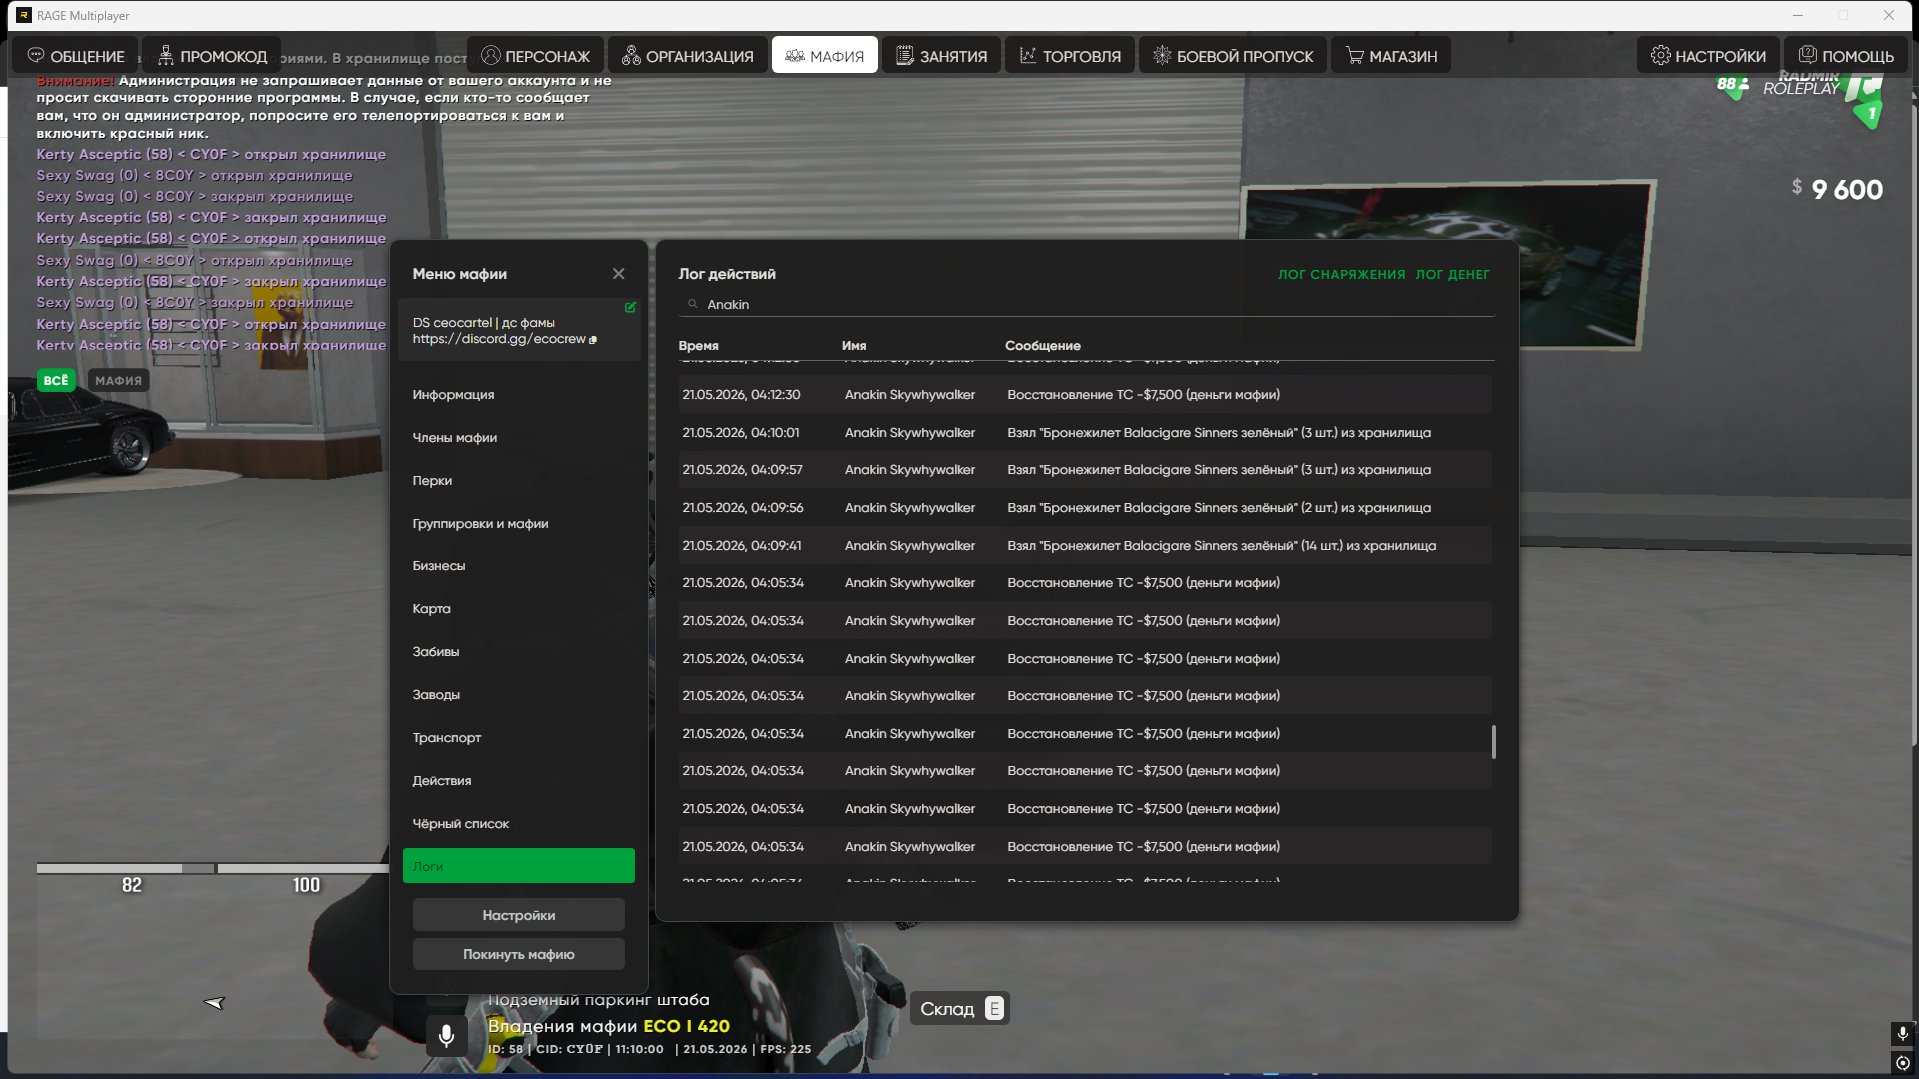Open the ЗАНЯТИЯ tab
Screen dimensions: 1919x1079
[x=941, y=56]
